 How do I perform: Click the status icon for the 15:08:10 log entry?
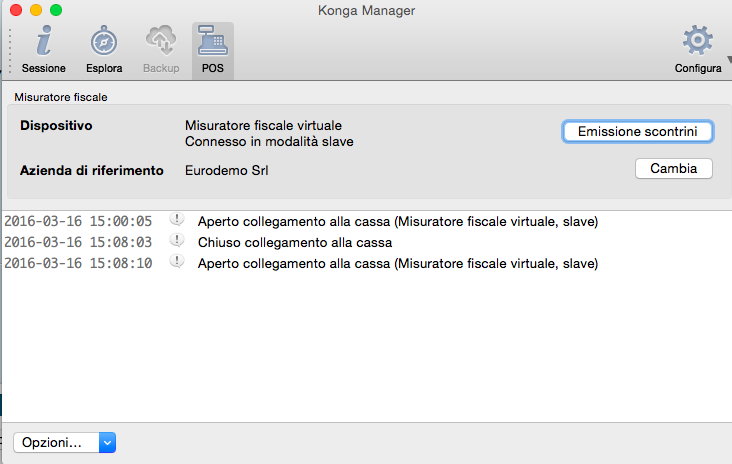pos(177,262)
